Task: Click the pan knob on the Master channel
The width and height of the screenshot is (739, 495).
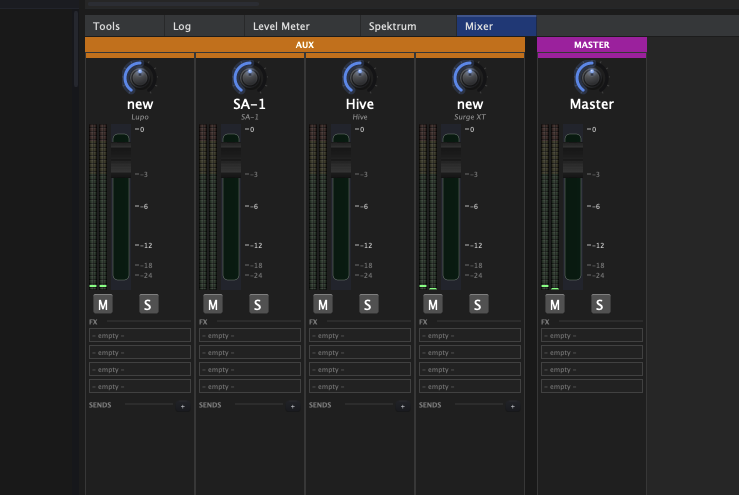Action: 591,77
